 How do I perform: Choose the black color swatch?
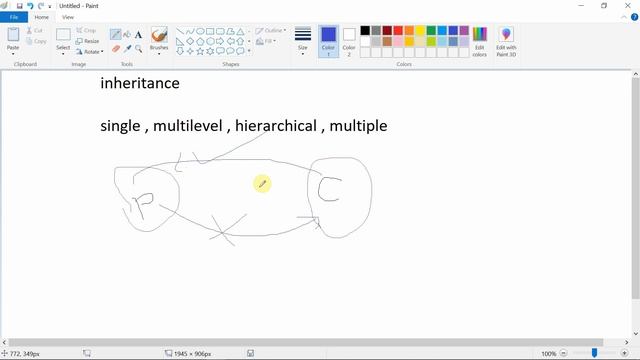click(x=365, y=31)
